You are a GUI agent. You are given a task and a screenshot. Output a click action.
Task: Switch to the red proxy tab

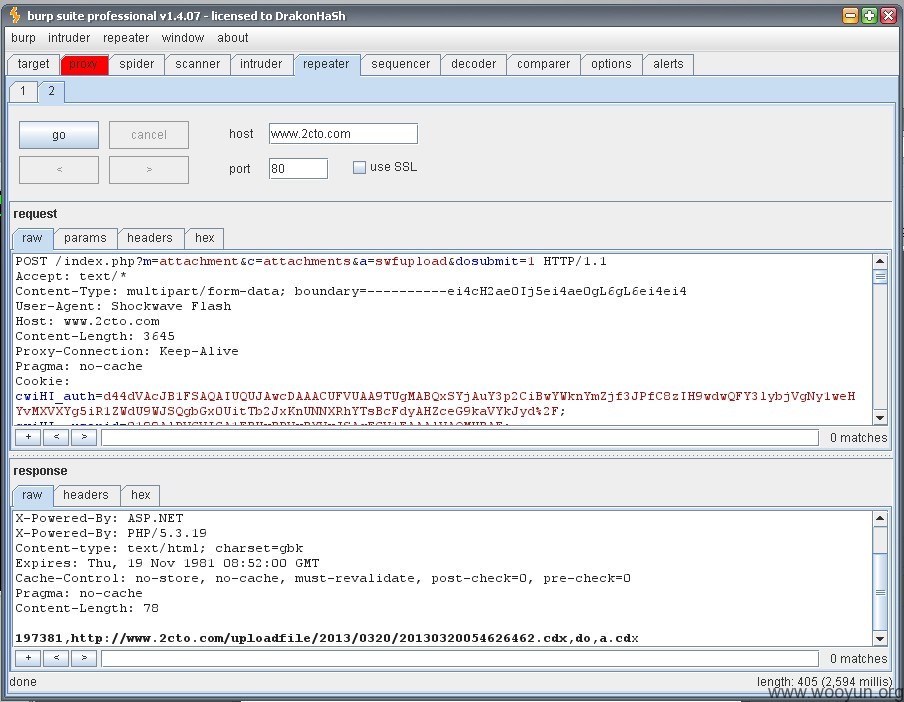(84, 64)
